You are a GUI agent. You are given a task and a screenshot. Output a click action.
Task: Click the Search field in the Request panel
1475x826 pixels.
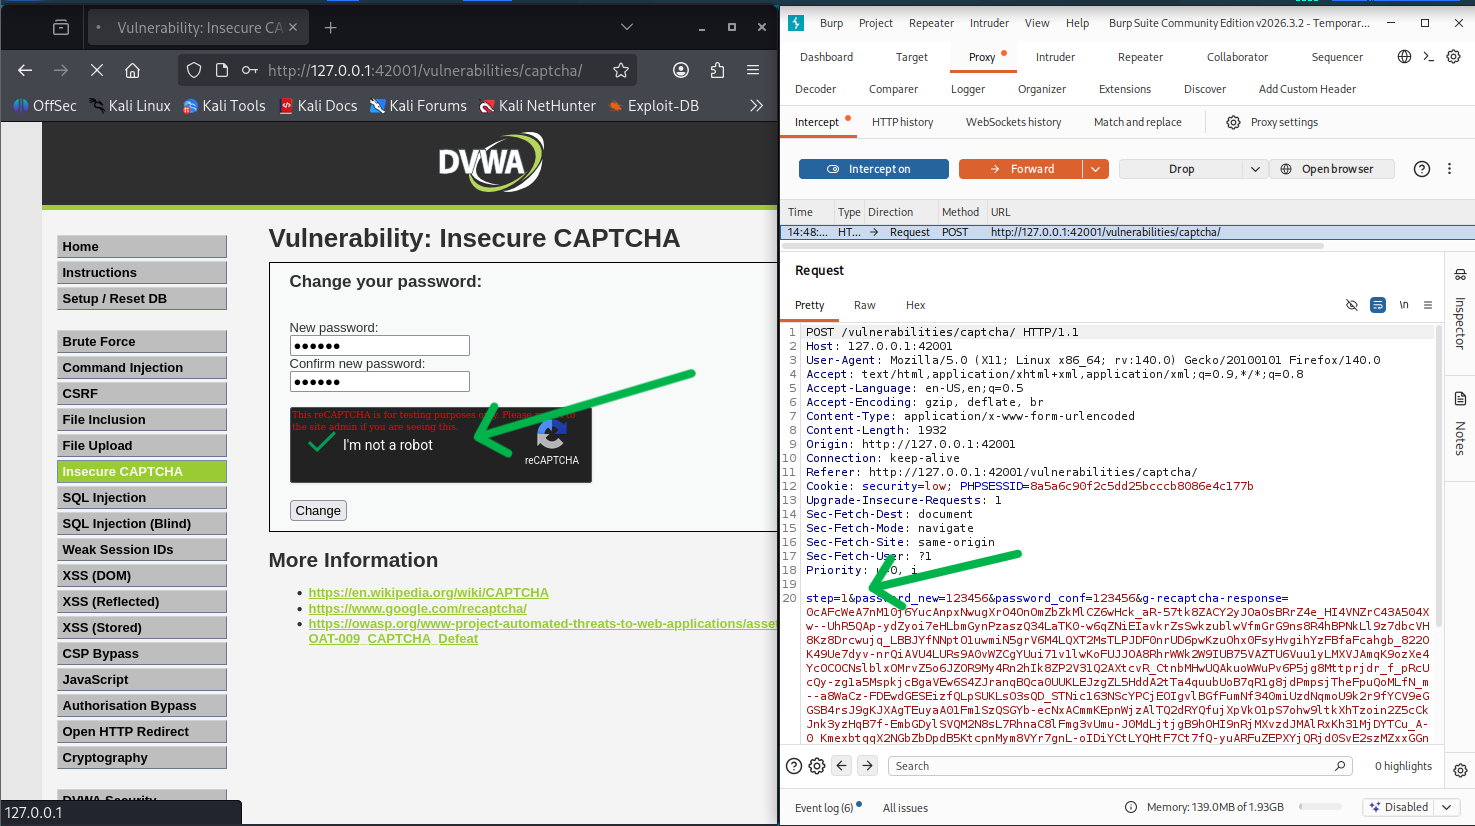1120,766
